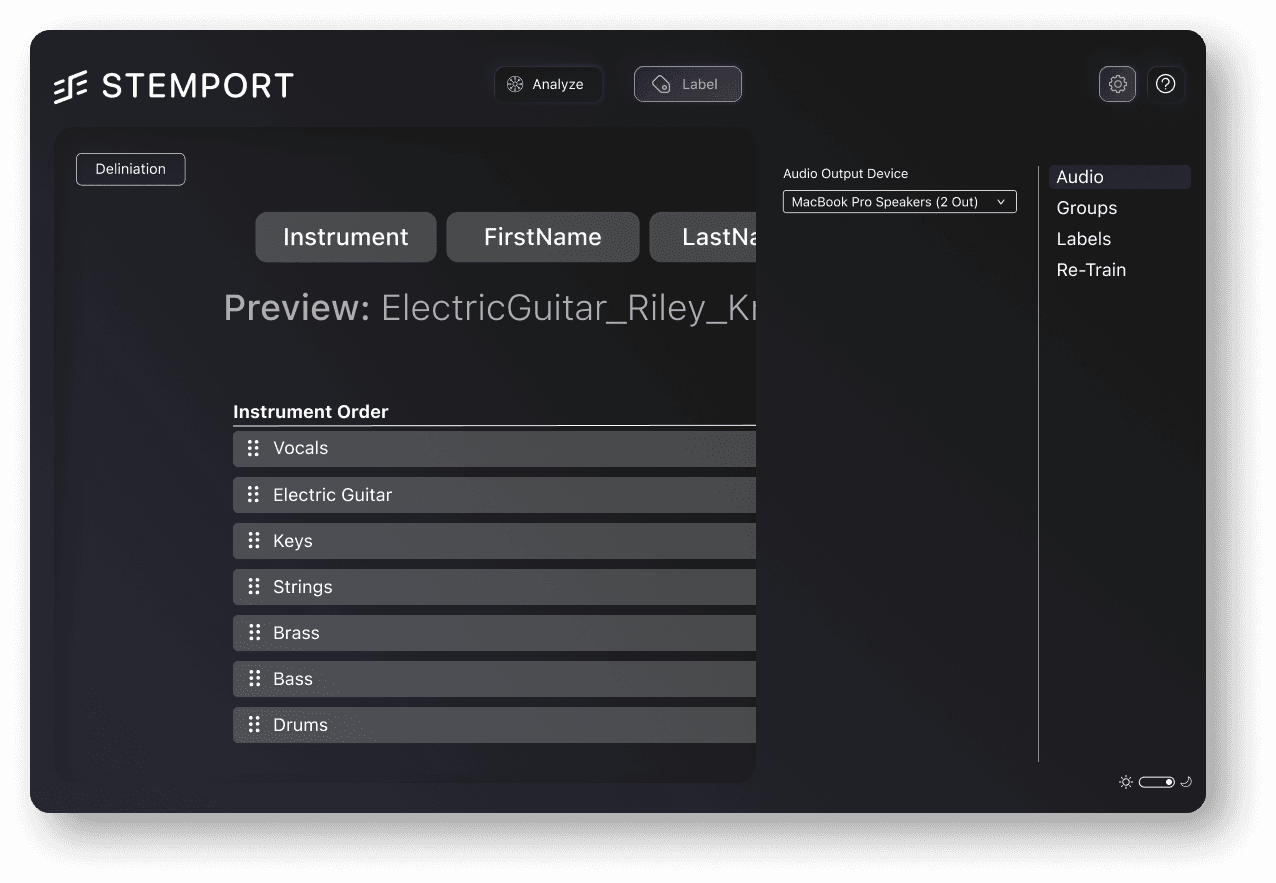Screen dimensions: 1276x883
Task: Click drag handle beside Electric Guitar
Action: coord(253,494)
